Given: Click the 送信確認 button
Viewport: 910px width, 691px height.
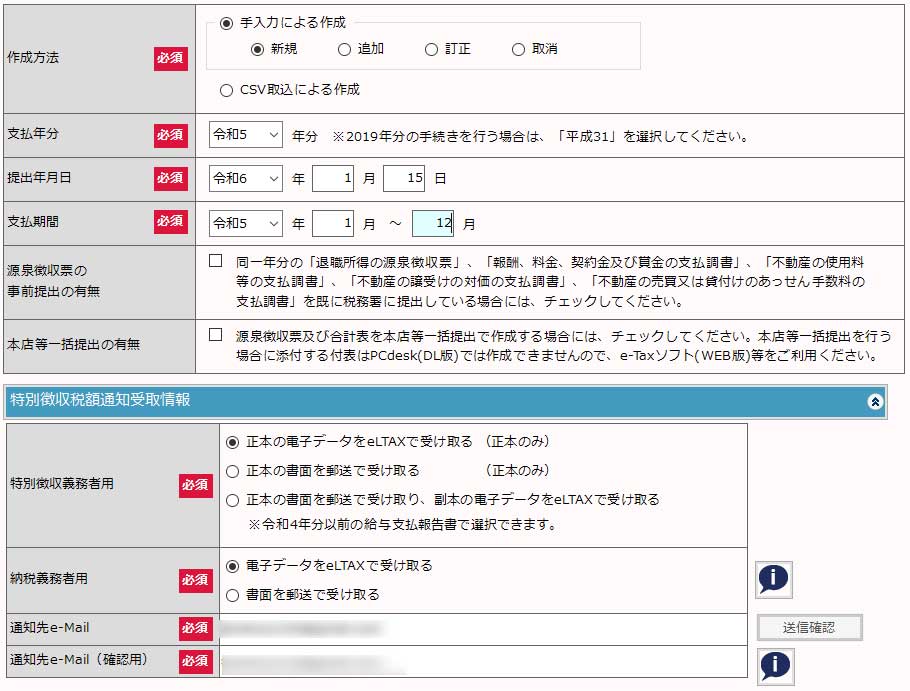Looking at the screenshot, I should [809, 628].
